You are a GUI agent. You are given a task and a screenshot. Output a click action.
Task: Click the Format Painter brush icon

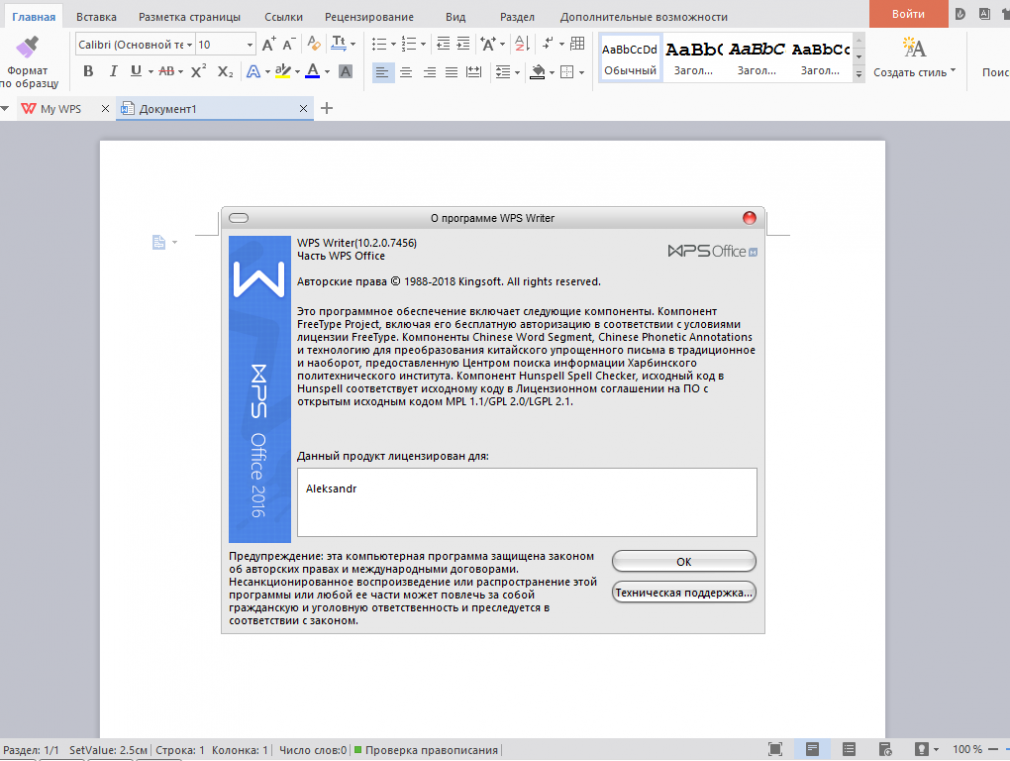click(x=28, y=47)
